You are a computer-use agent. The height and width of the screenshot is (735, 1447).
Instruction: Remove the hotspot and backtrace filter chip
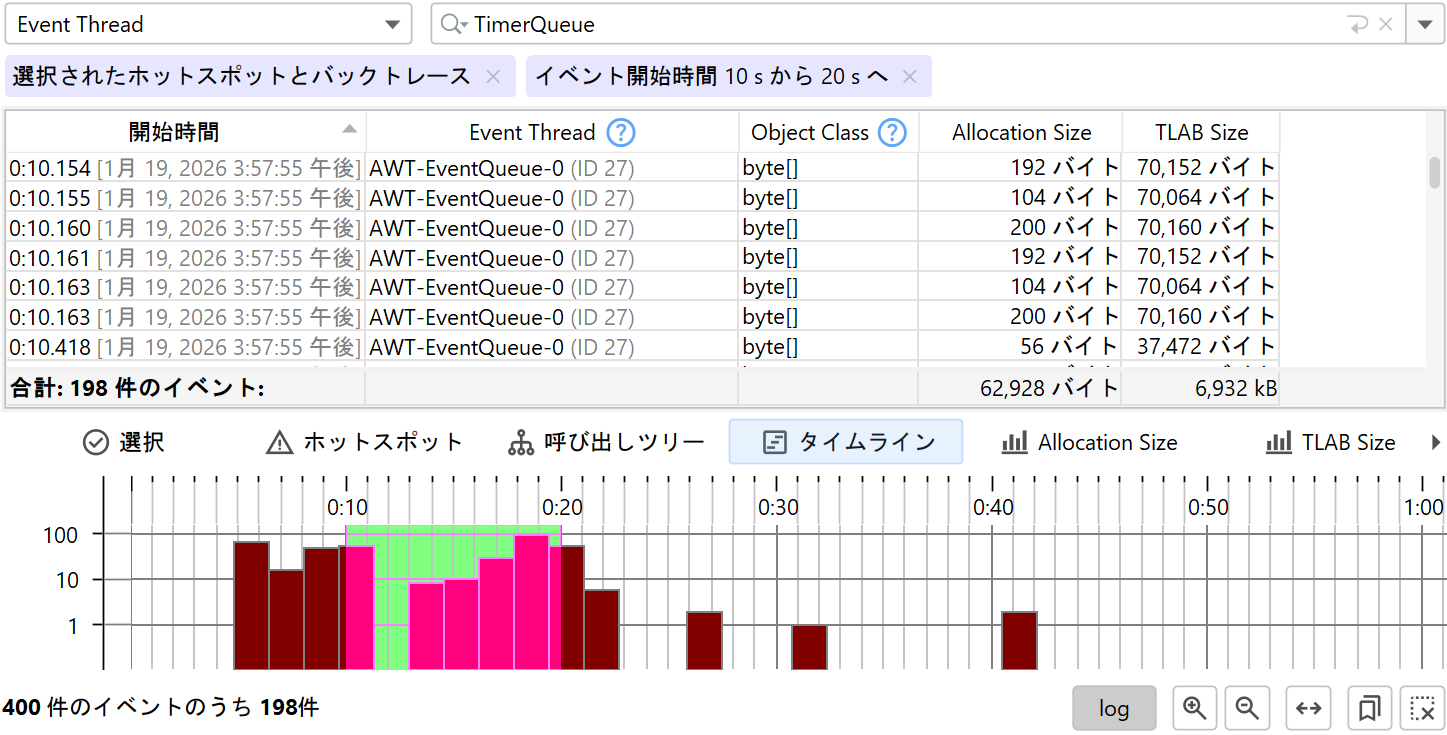[492, 76]
